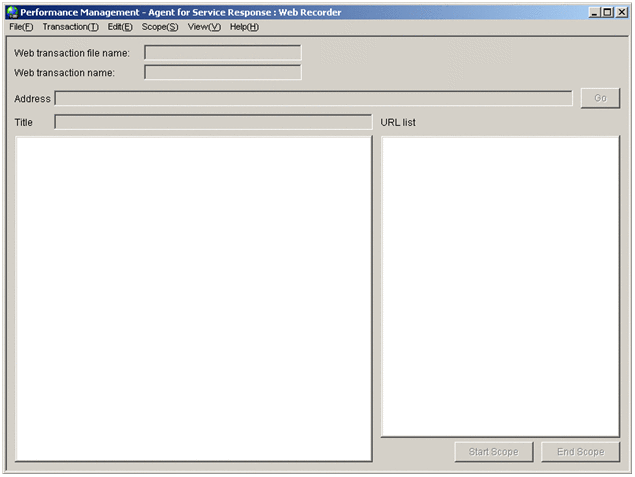Screen dimensions: 635x477
Task: Open the Edit menu
Action: pyautogui.click(x=120, y=27)
